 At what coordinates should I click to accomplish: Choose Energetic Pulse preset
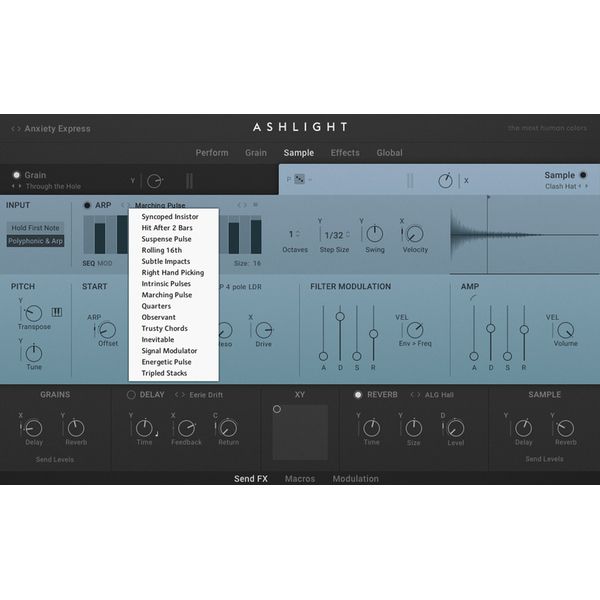point(174,362)
